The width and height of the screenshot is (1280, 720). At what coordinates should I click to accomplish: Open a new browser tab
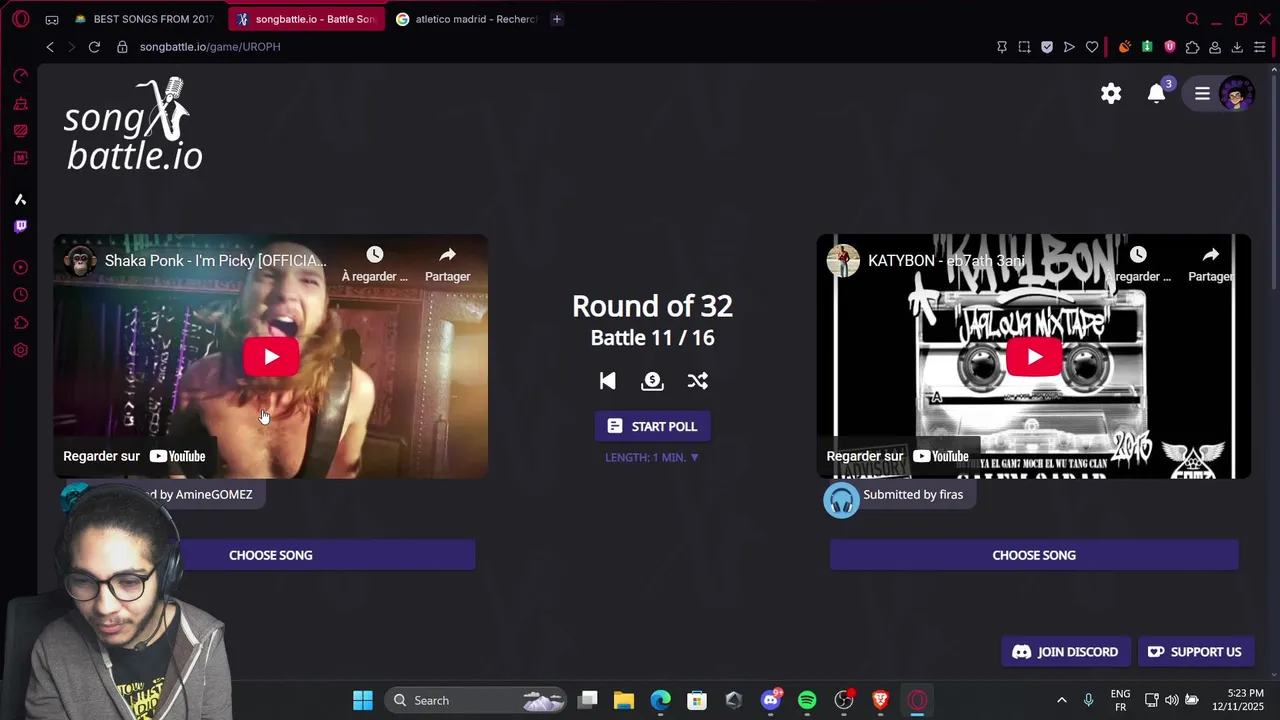pyautogui.click(x=557, y=19)
